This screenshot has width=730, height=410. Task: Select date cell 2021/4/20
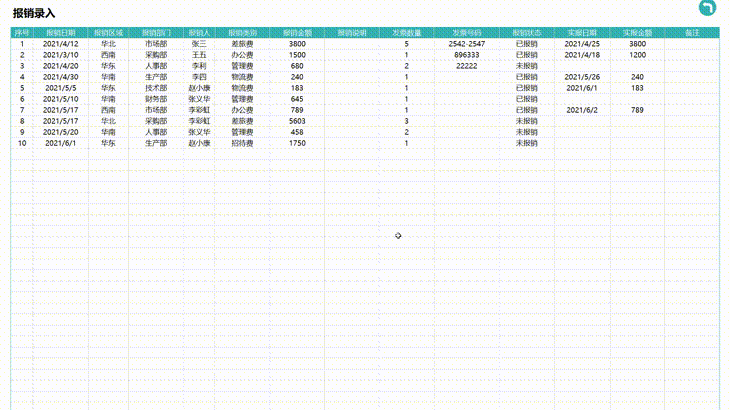coord(61,66)
